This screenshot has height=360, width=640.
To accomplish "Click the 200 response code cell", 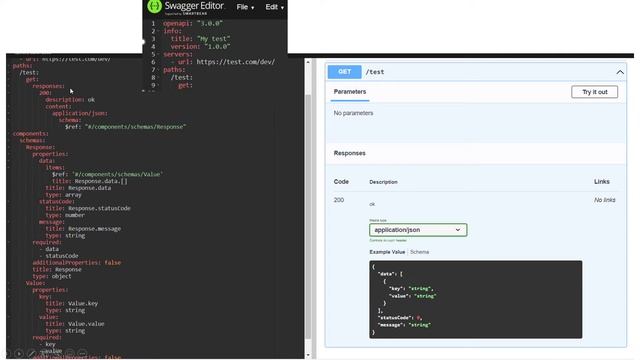I will [339, 200].
